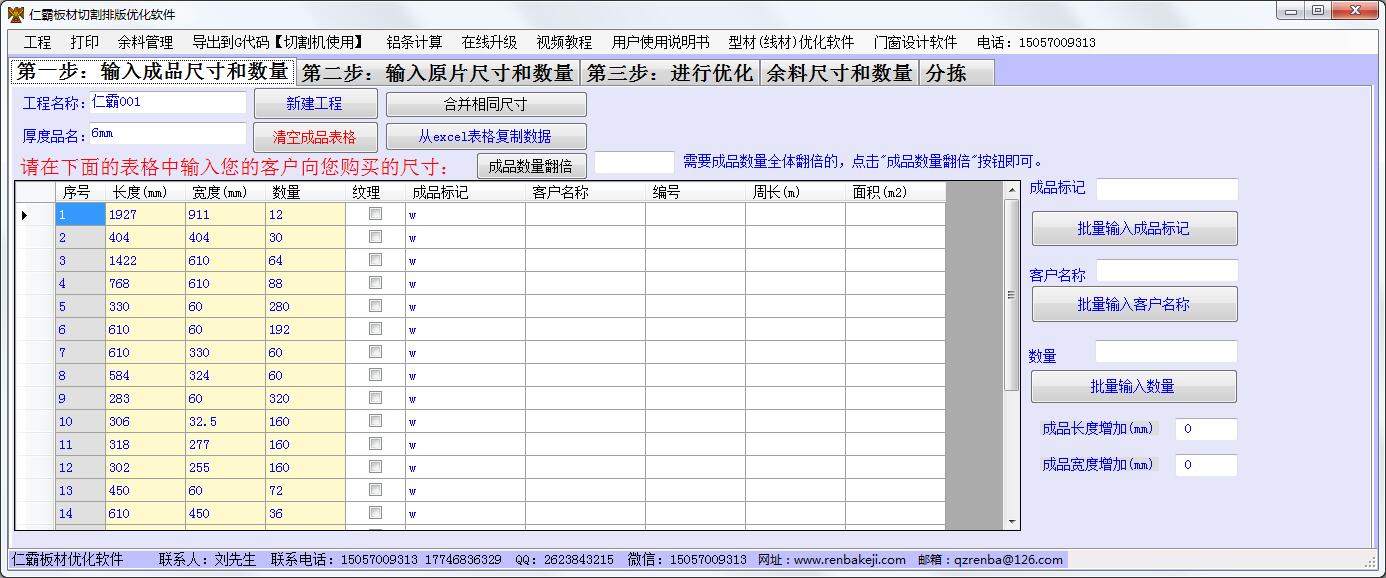This screenshot has width=1386, height=578.
Task: Toggle 纹理 checkbox in row 7
Action: [x=375, y=352]
